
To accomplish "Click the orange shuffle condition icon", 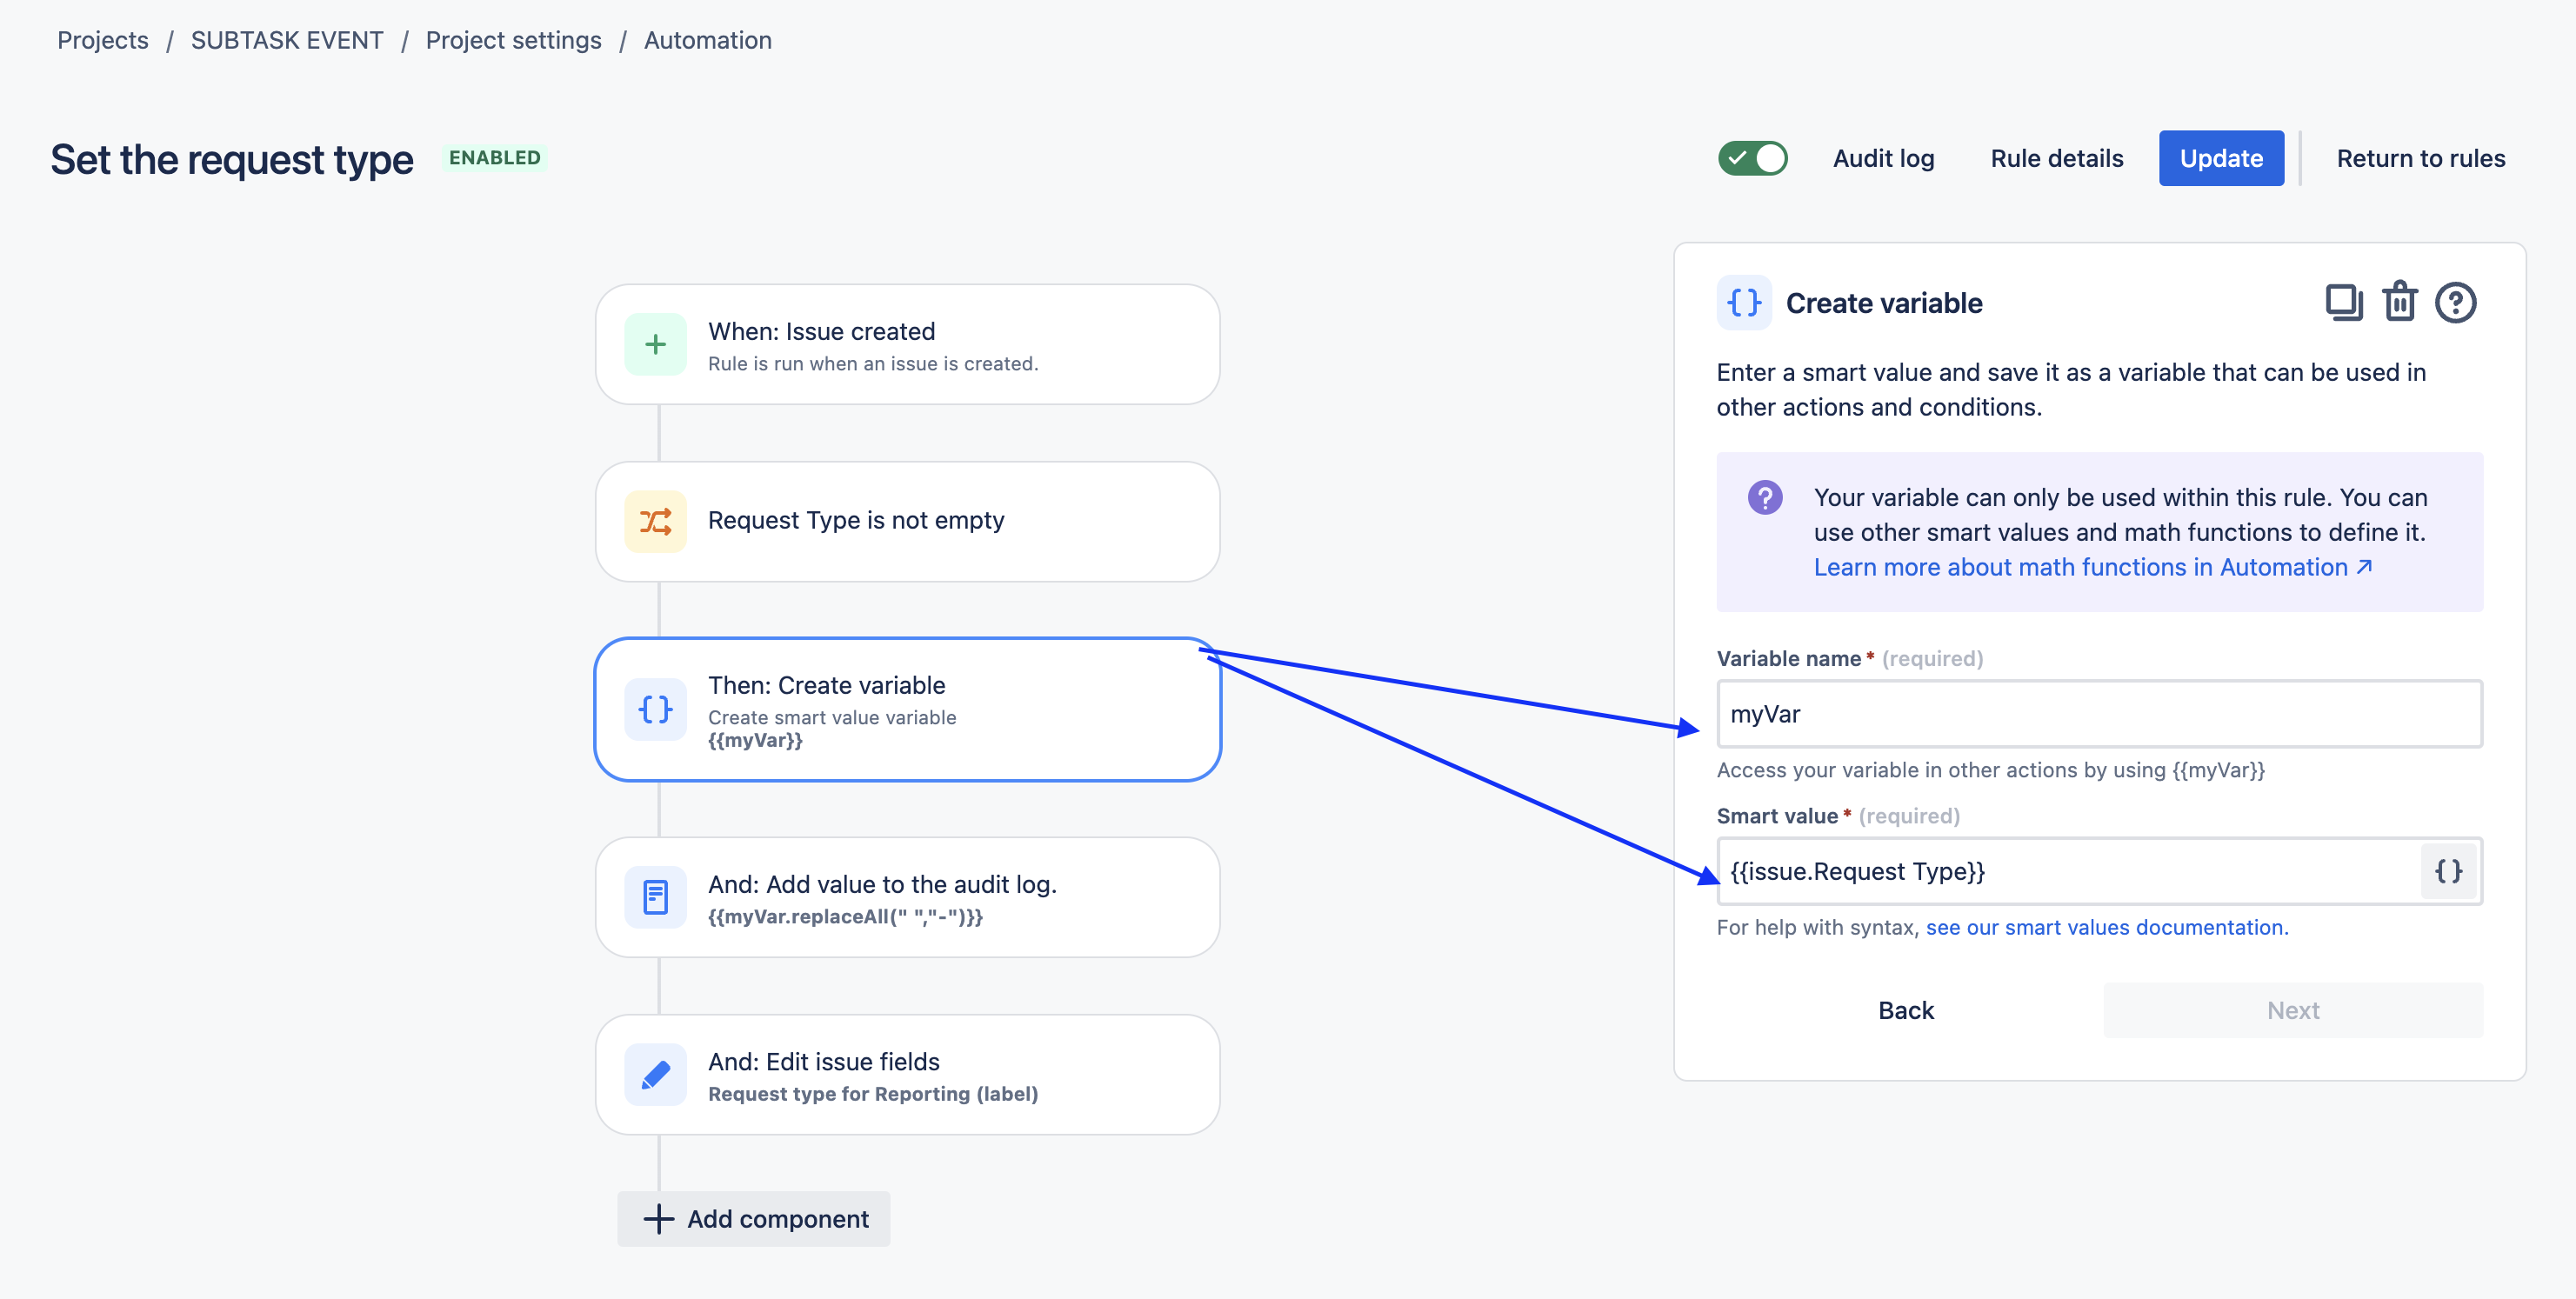I will tap(655, 521).
